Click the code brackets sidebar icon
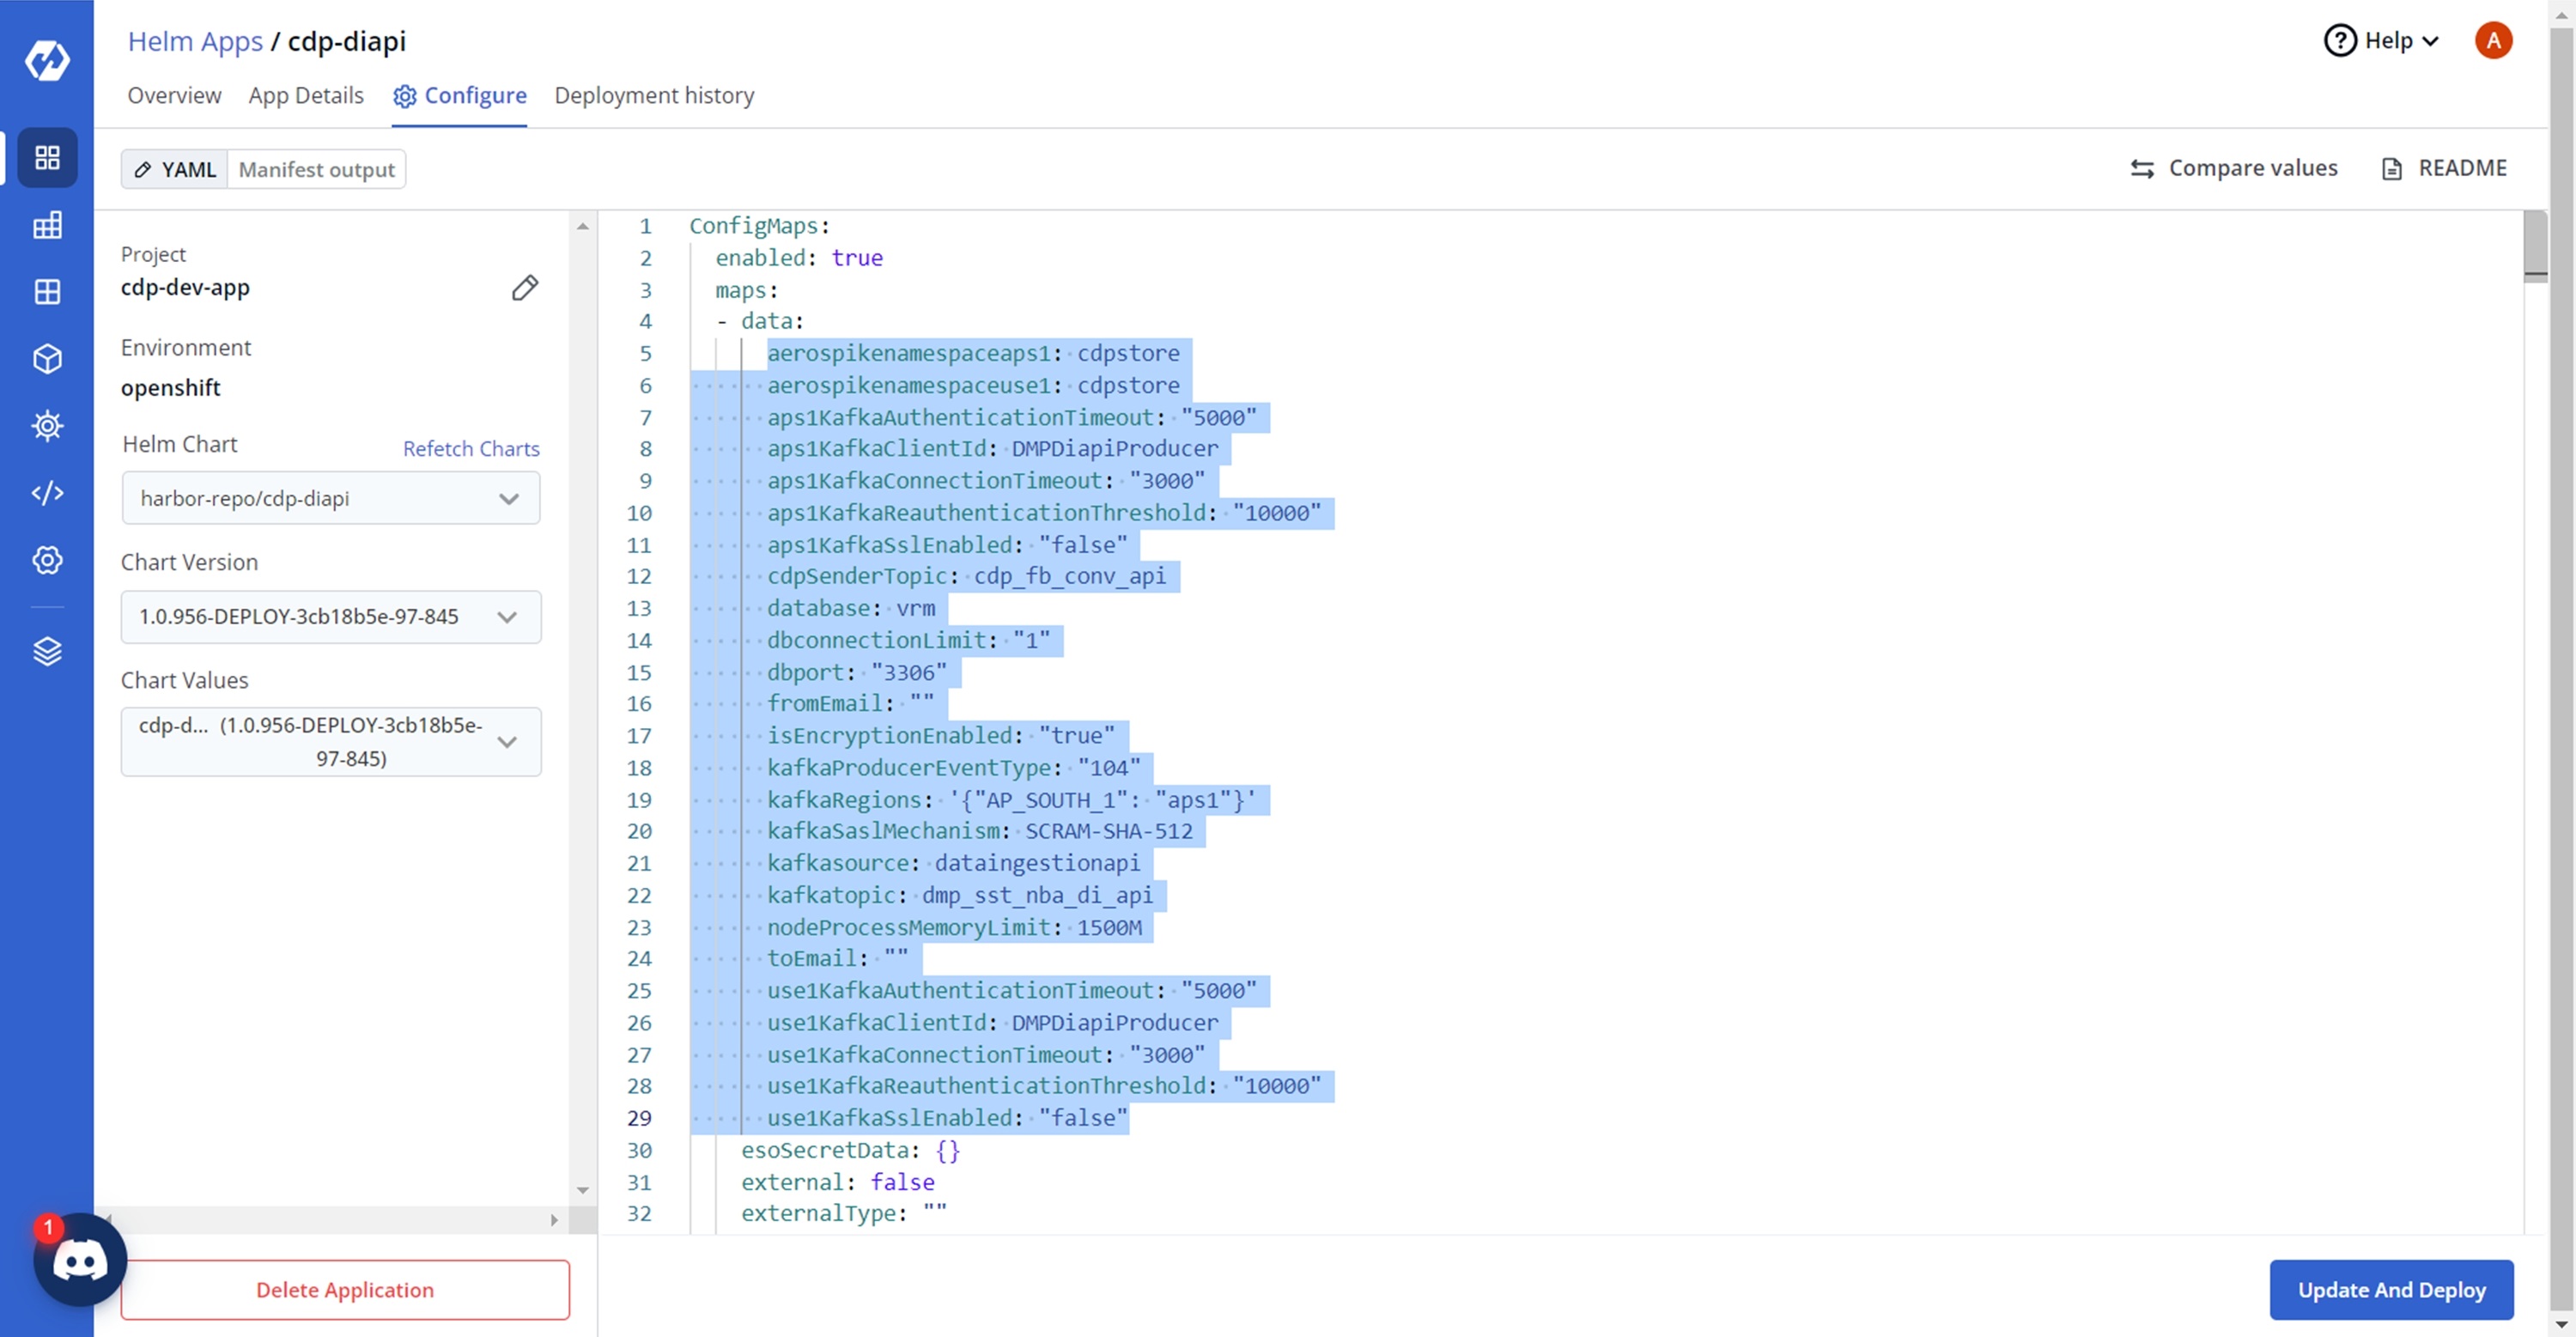Viewport: 2576px width, 1337px height. (47, 493)
